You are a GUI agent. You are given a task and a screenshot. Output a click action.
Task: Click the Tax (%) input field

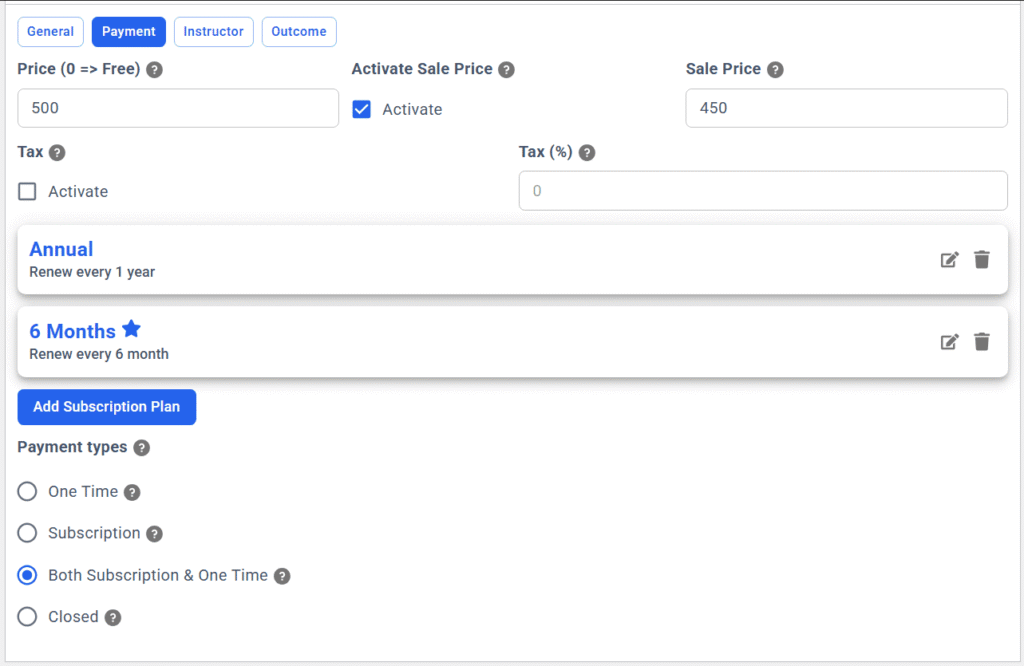pos(763,191)
